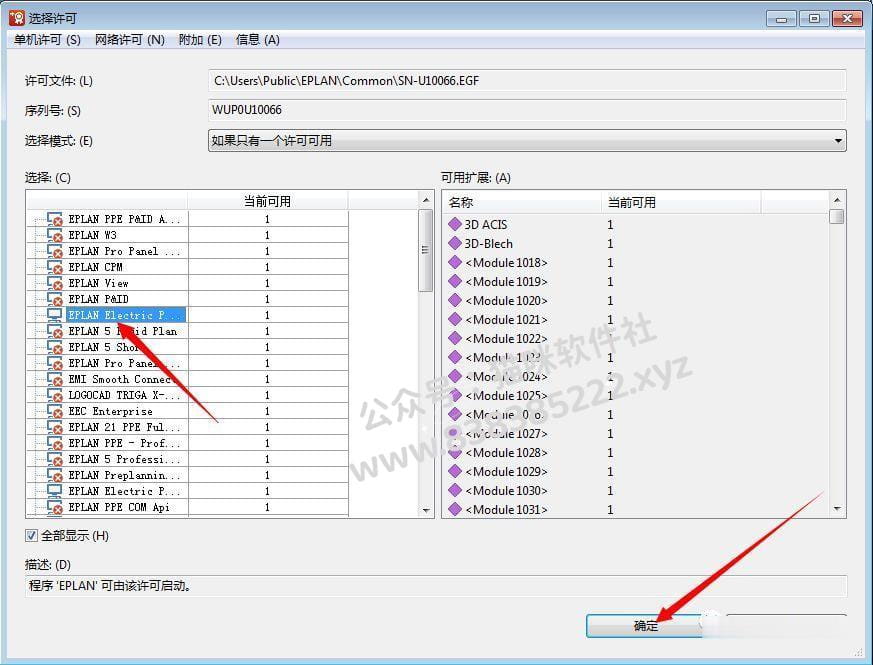Click the EPLAN 21 PPE Ful... icon
Viewport: 873px width, 665px height.
click(x=55, y=427)
